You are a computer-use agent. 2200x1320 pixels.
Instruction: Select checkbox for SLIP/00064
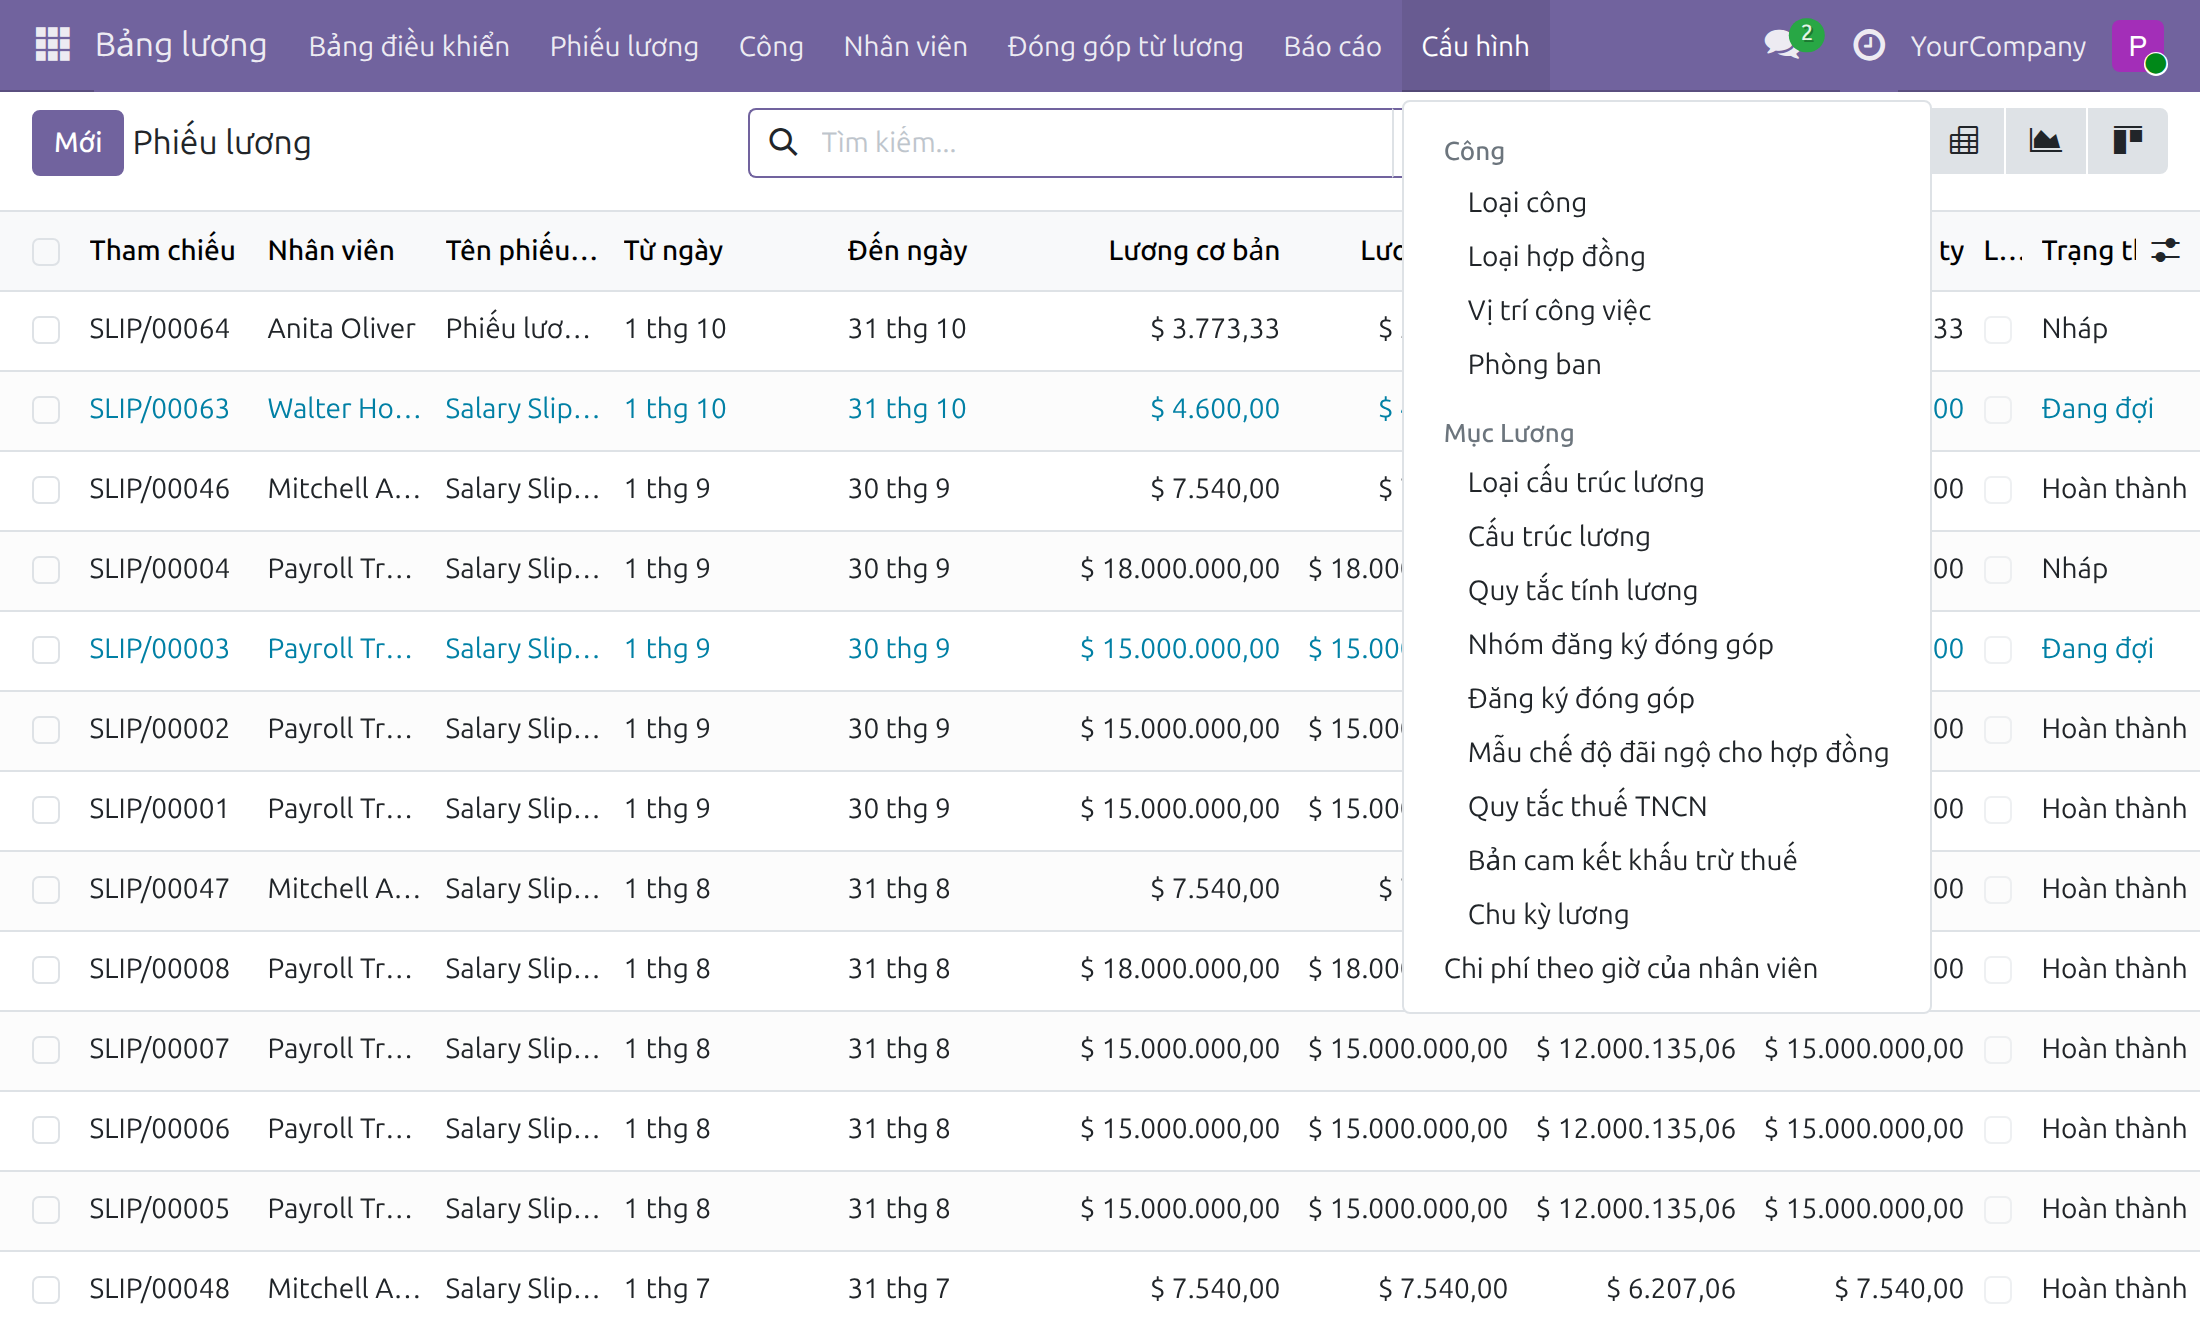point(46,330)
